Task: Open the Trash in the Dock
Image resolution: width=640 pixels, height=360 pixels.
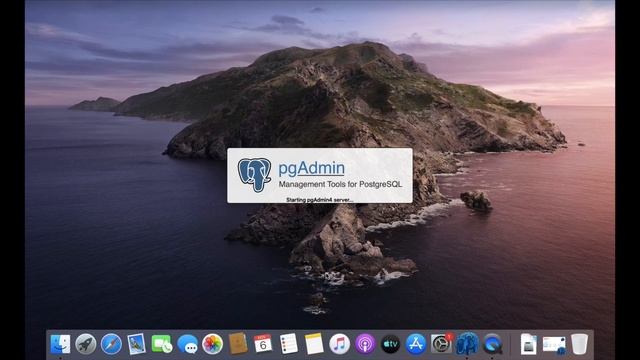Action: (579, 344)
